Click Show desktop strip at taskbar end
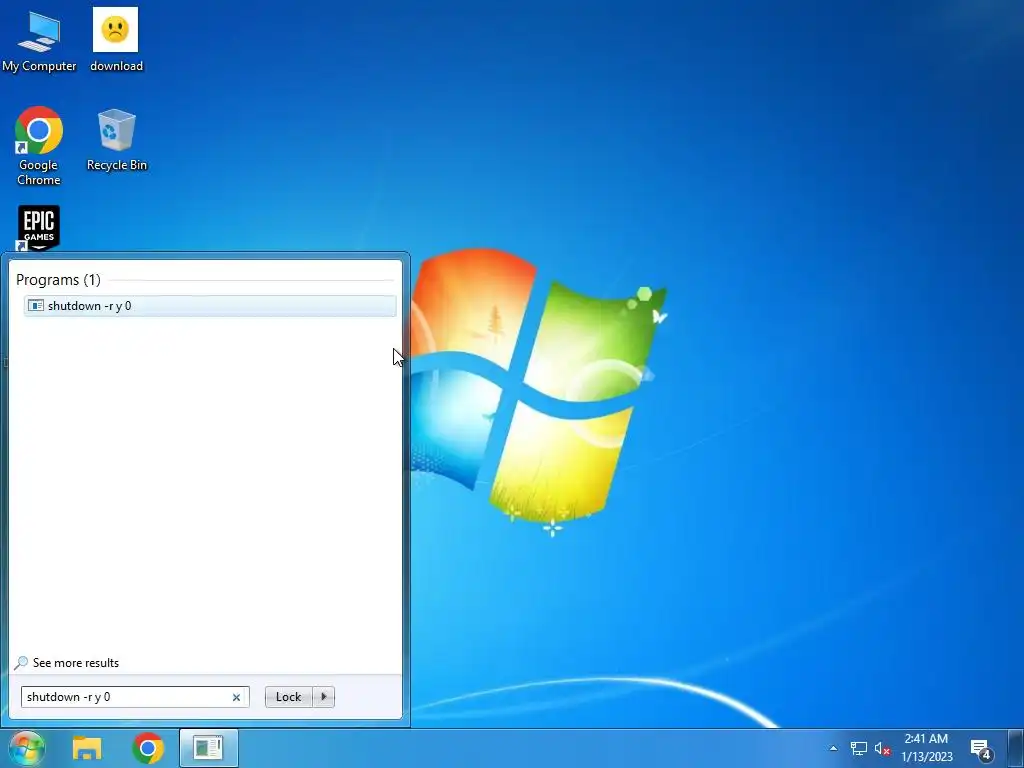Screen dimensions: 1024x768 [x=1016, y=748]
